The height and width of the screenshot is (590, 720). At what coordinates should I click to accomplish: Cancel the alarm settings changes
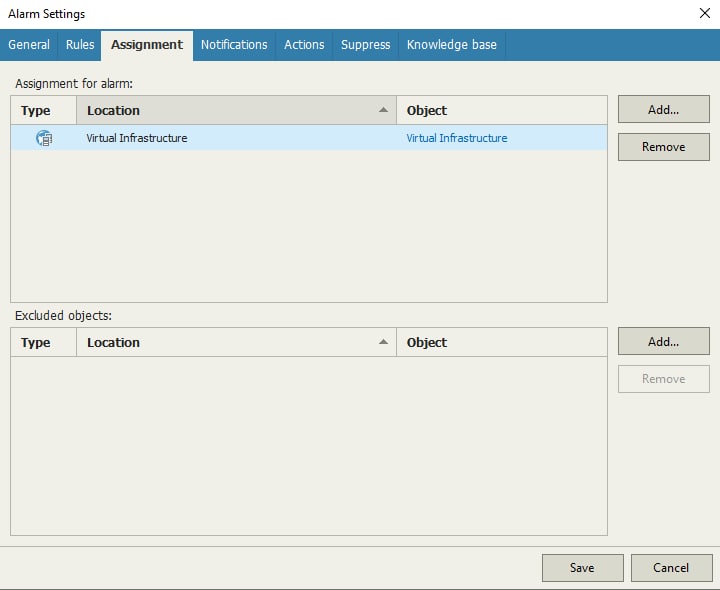click(x=671, y=568)
